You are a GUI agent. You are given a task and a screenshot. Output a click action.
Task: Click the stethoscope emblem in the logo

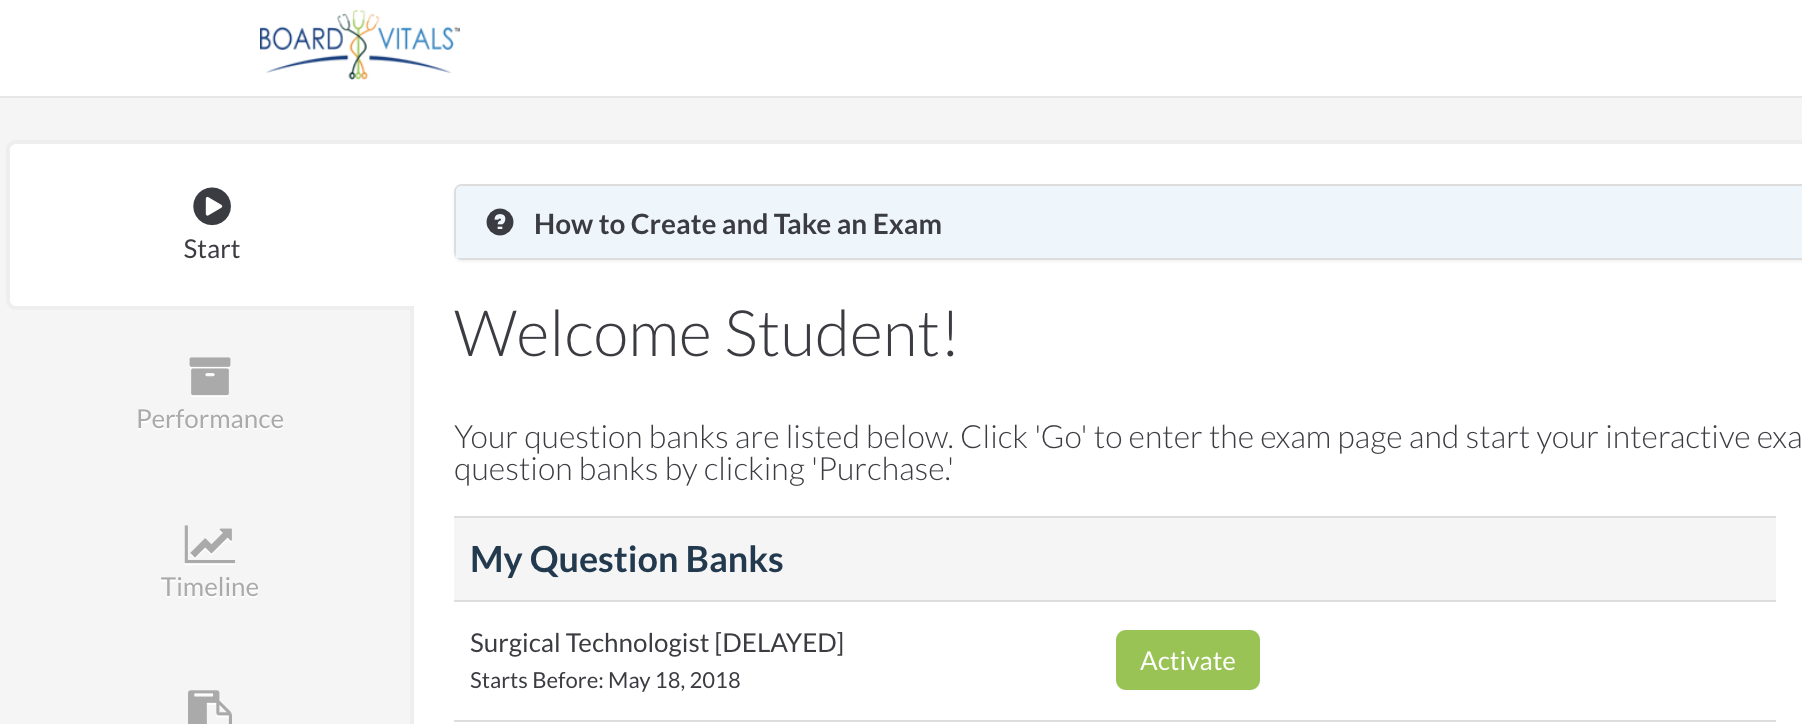click(358, 45)
